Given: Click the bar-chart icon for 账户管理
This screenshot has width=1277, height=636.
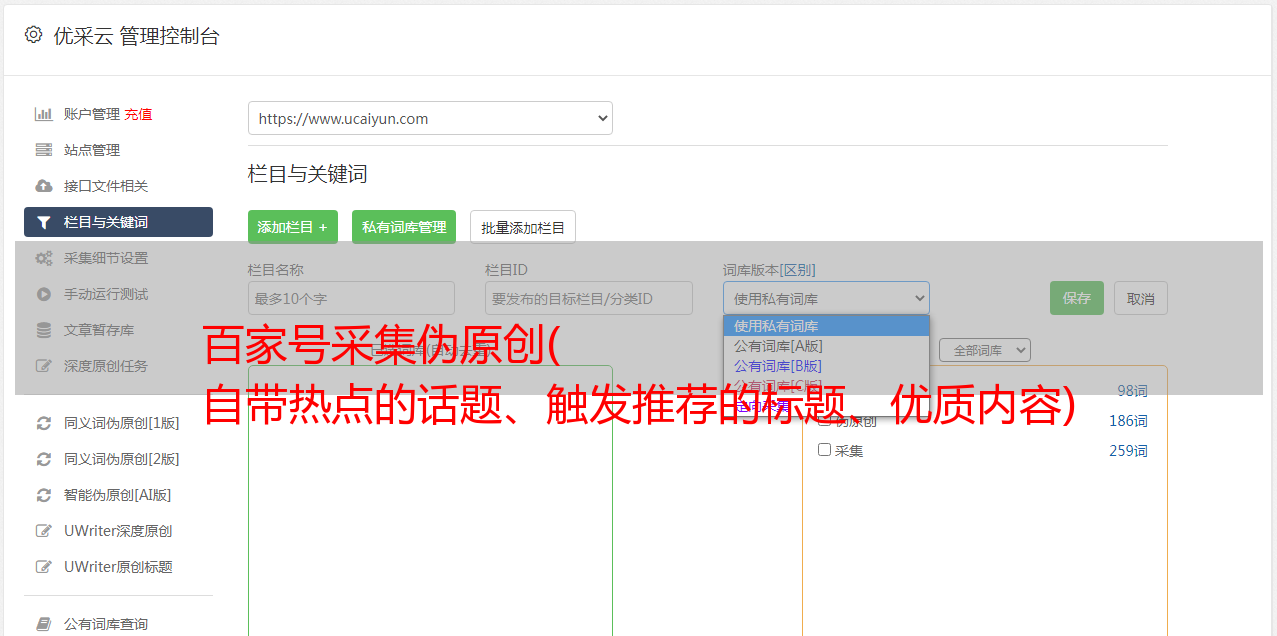Looking at the screenshot, I should click(43, 114).
